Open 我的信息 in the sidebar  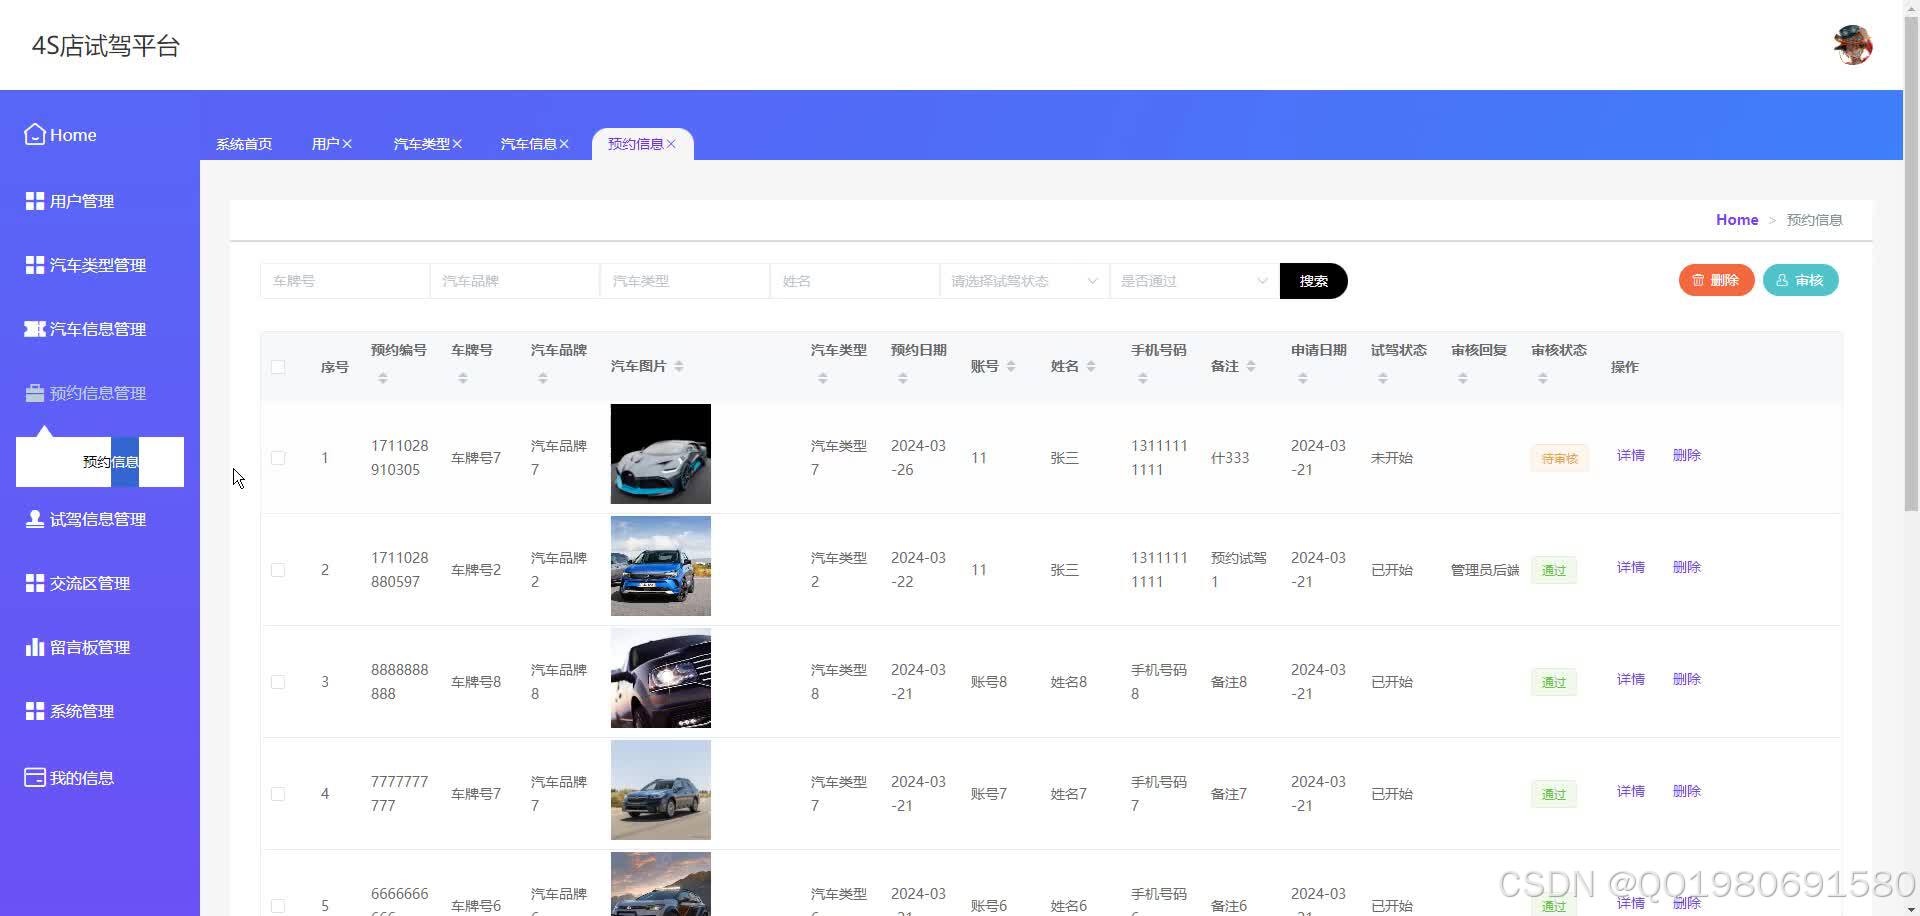pos(69,777)
